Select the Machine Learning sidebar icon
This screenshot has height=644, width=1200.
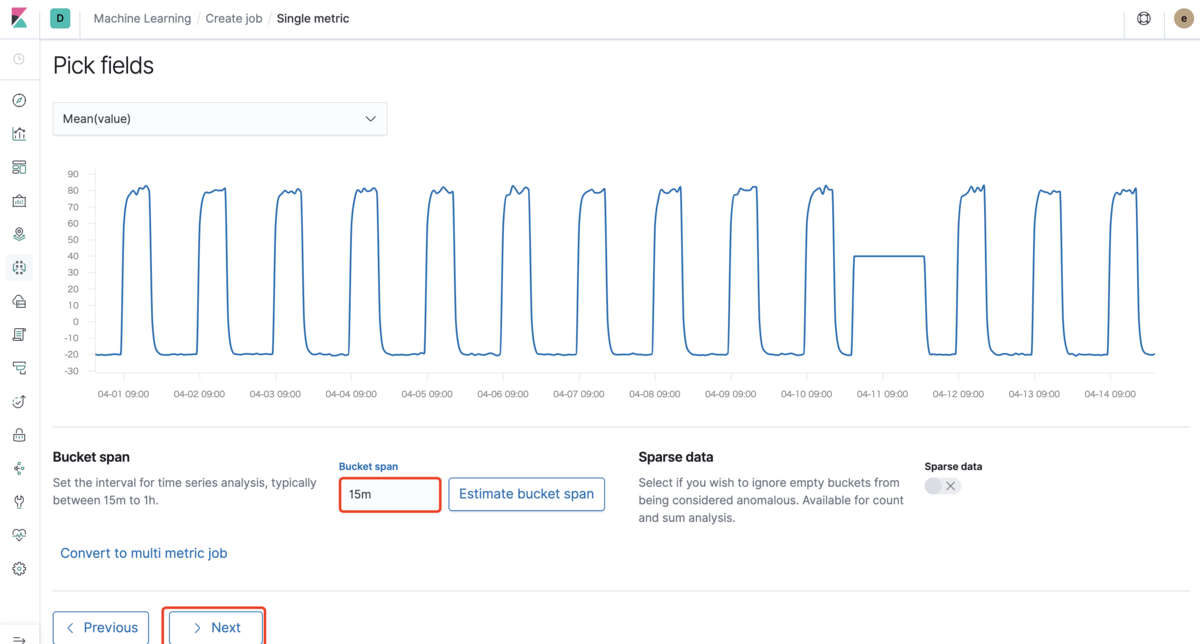[19, 267]
